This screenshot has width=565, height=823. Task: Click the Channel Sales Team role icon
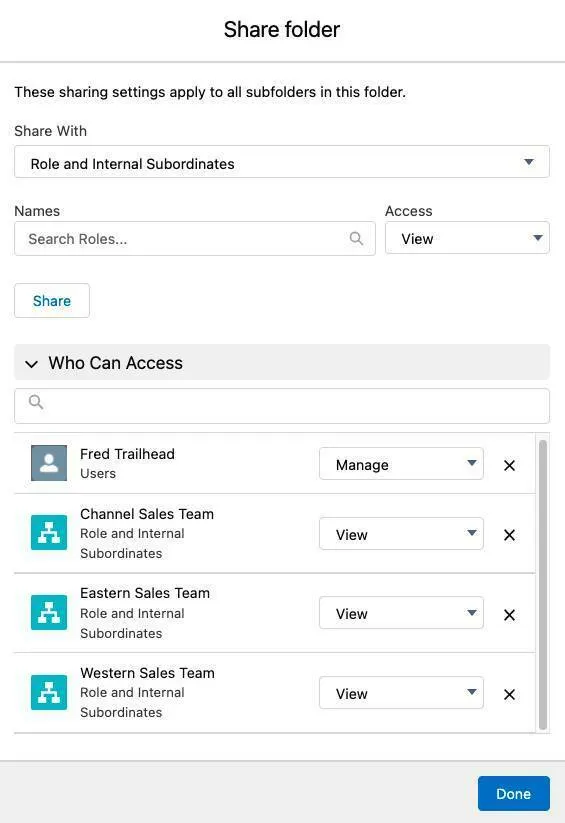click(49, 532)
